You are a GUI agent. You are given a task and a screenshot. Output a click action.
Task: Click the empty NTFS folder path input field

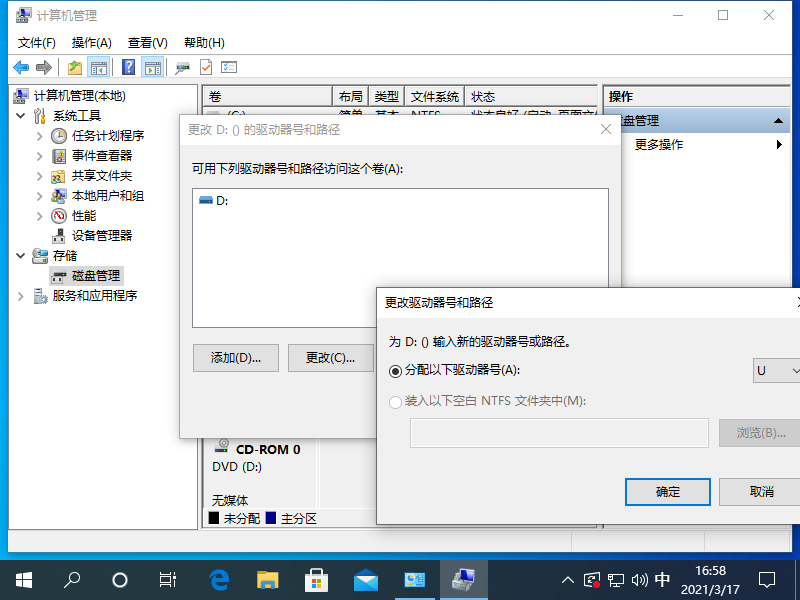[558, 433]
